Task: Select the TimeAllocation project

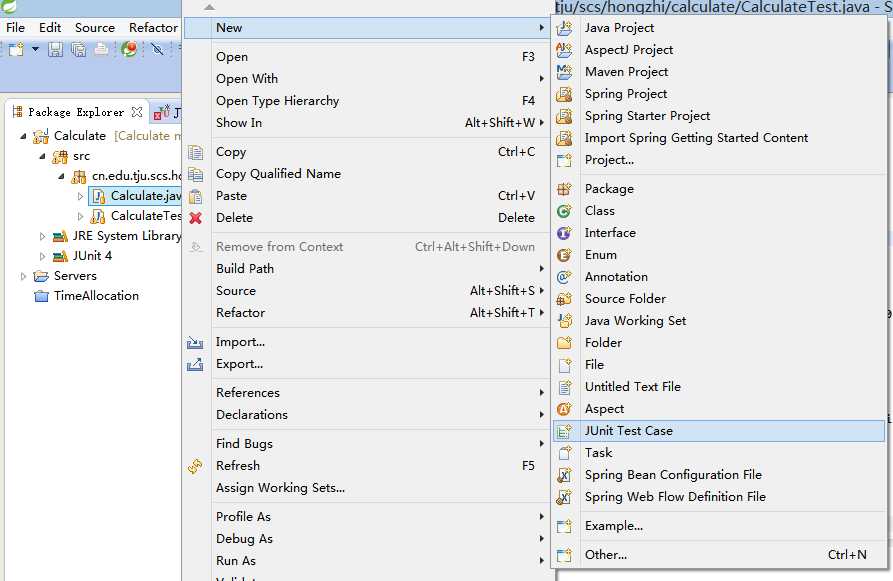Action: click(96, 296)
